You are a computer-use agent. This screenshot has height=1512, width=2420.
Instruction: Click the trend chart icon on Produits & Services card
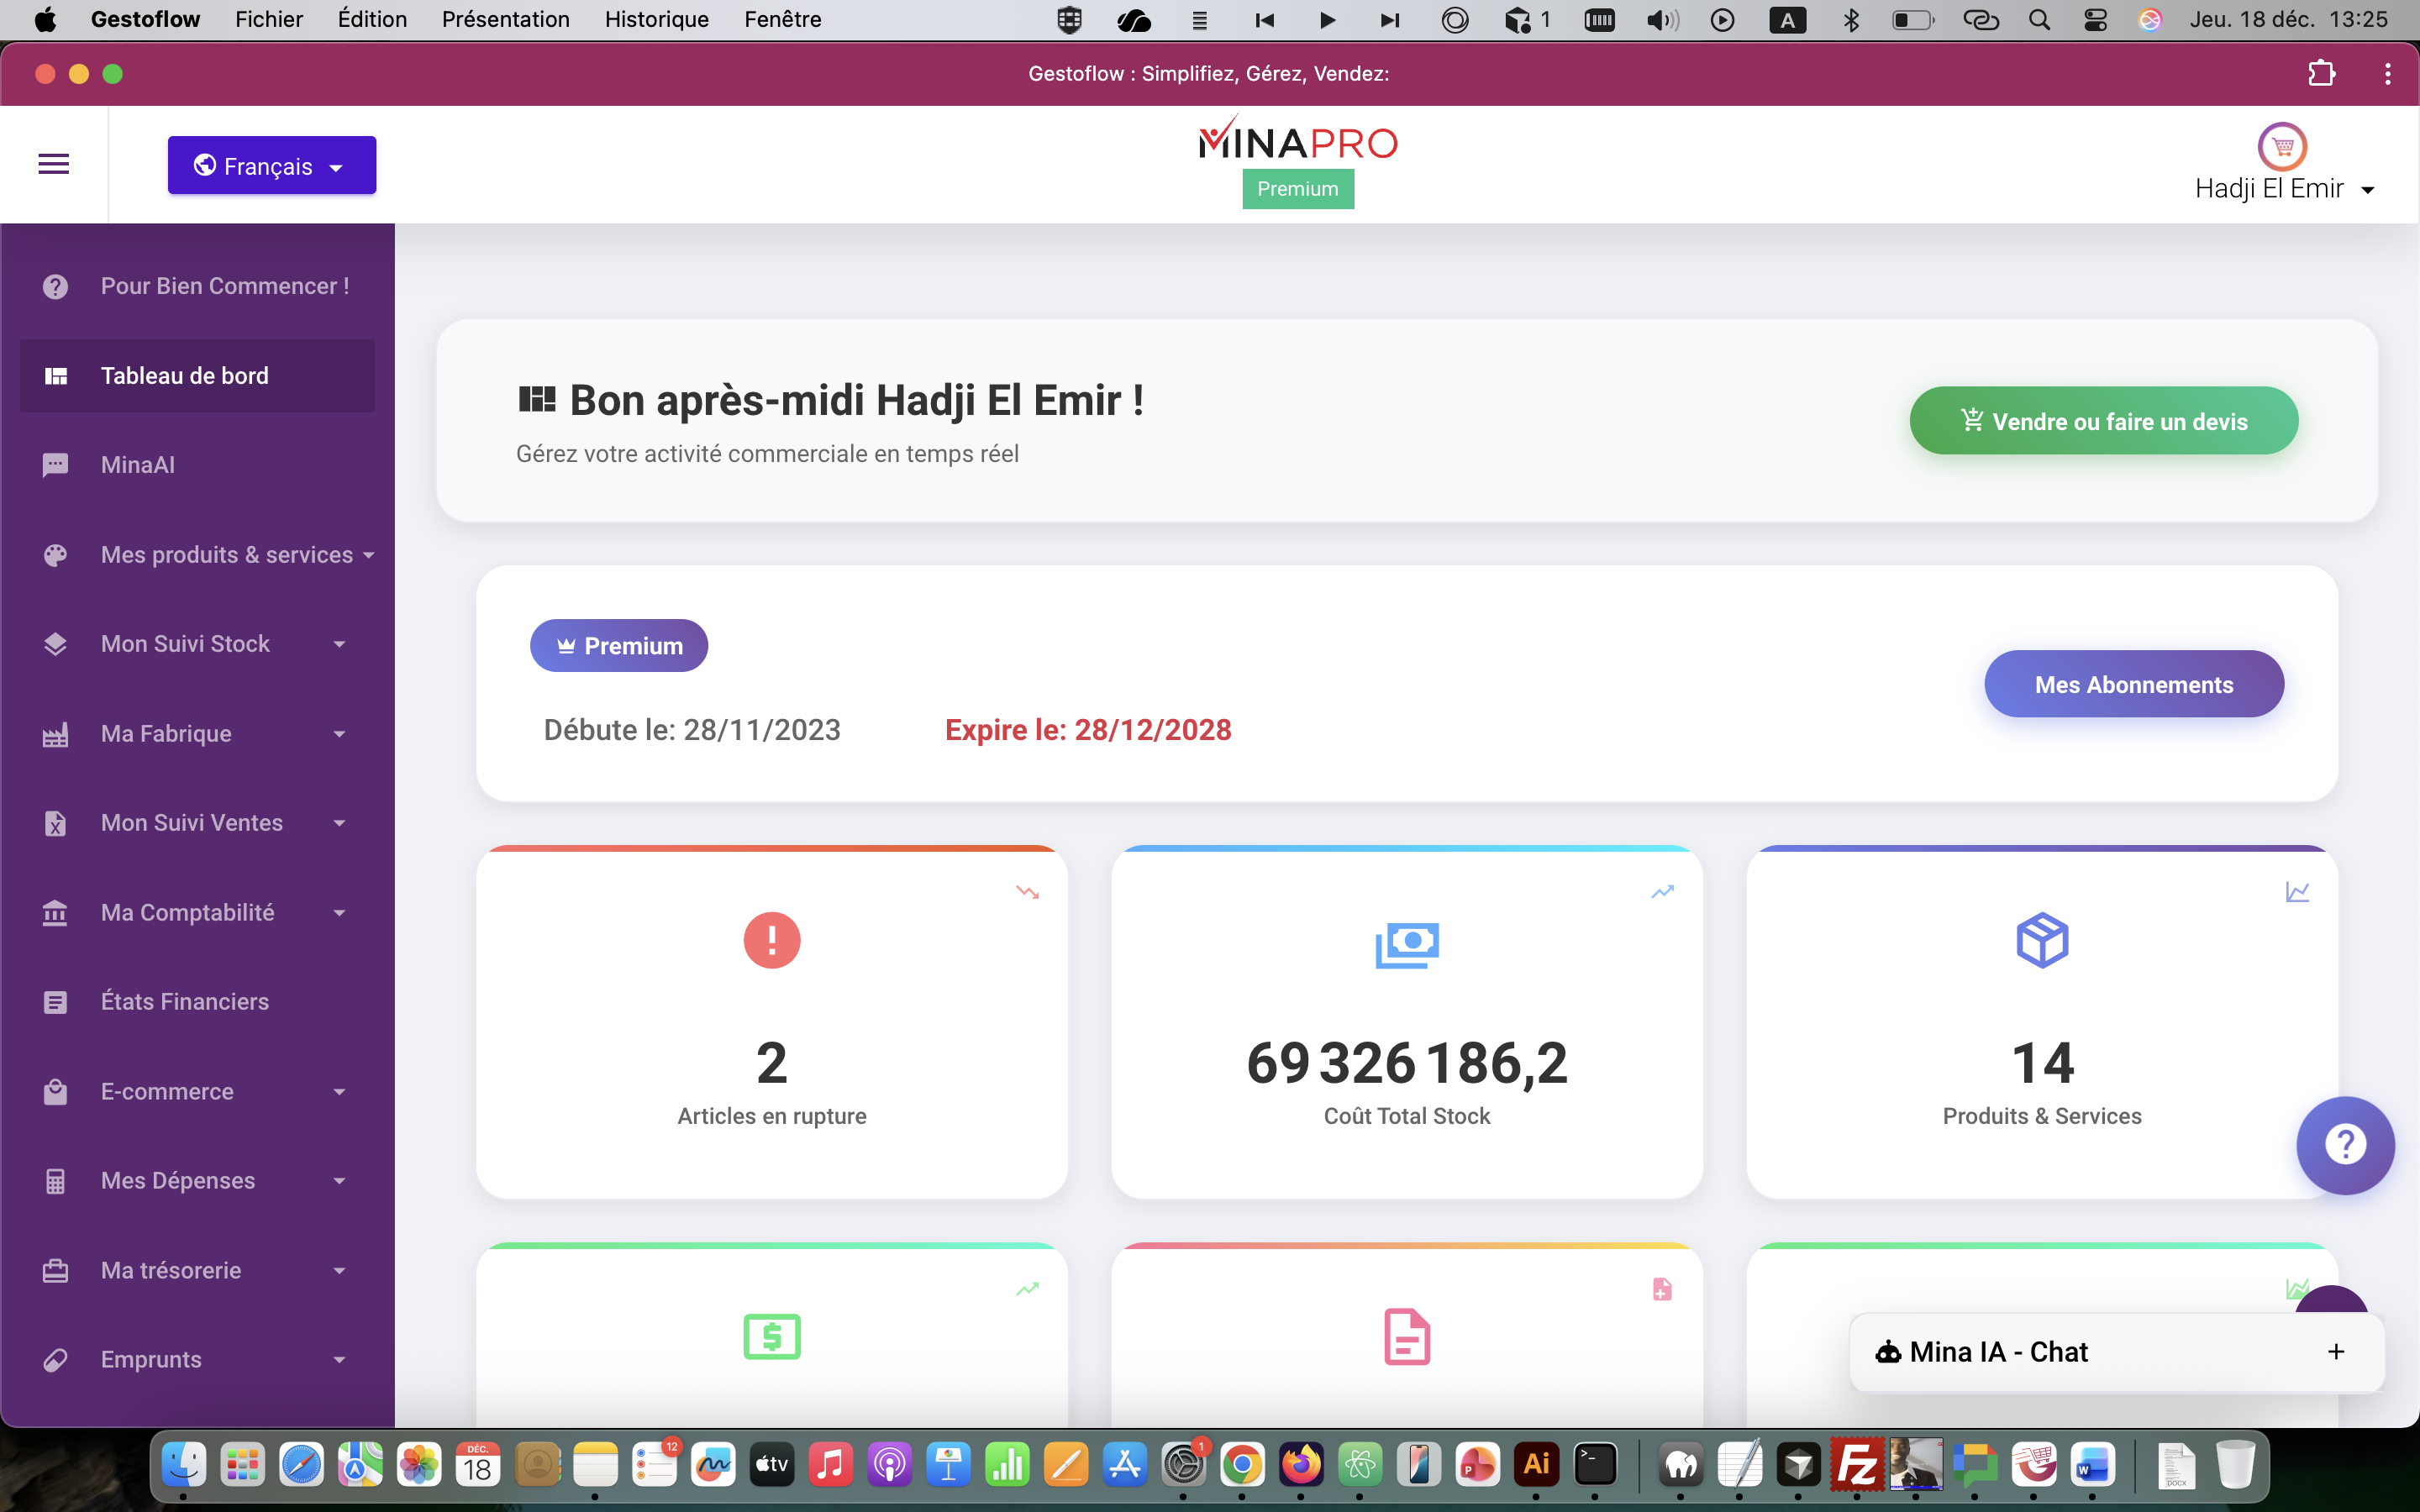coord(2297,891)
